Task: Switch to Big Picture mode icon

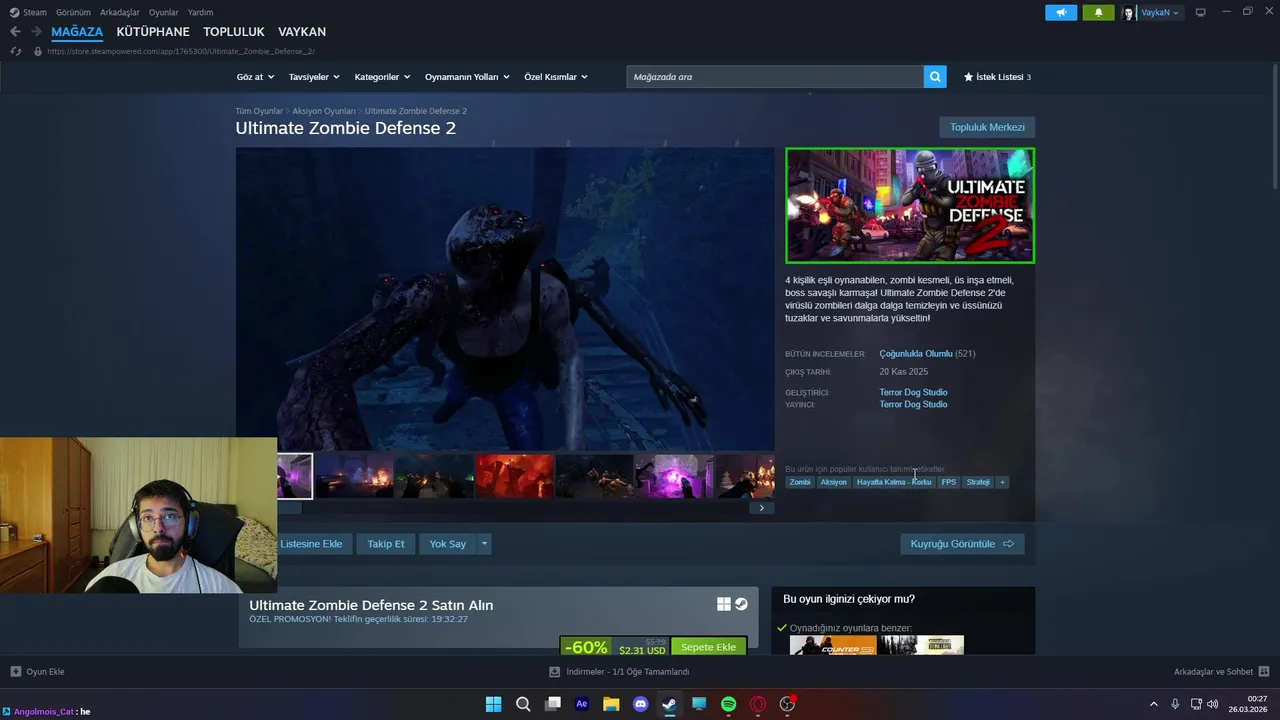Action: point(1201,12)
